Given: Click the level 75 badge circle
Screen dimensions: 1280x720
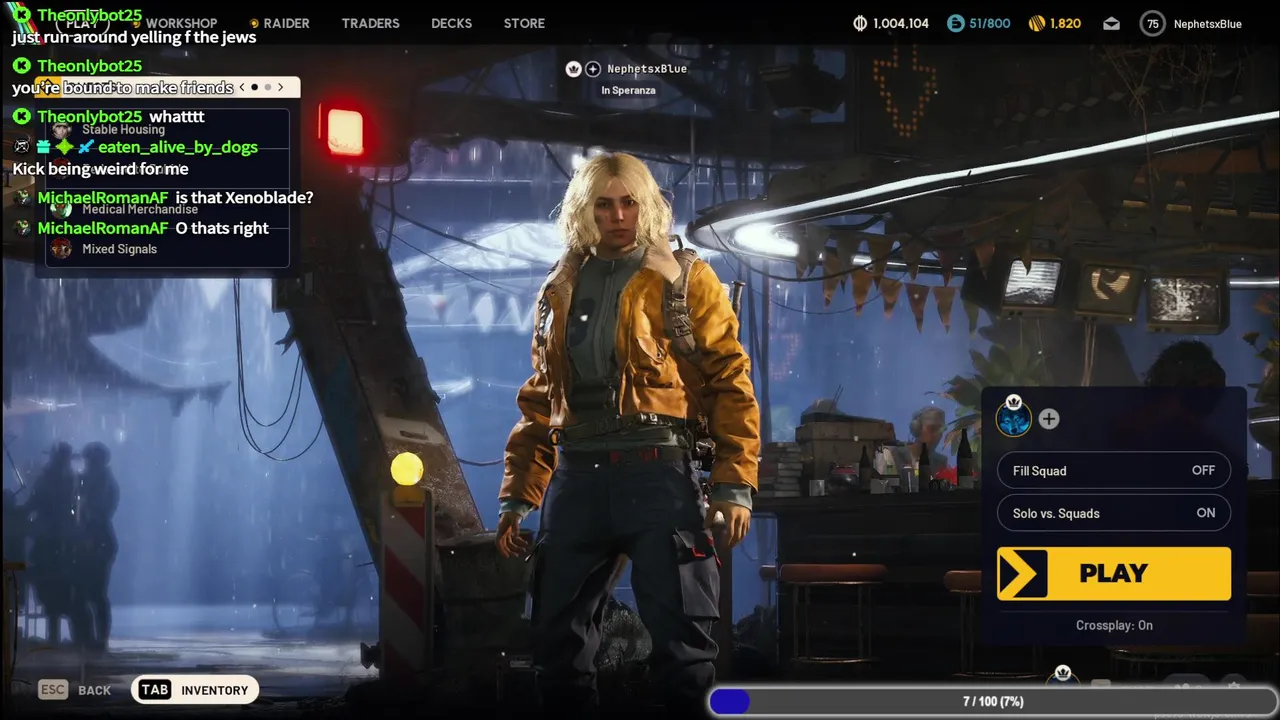Looking at the screenshot, I should pyautogui.click(x=1153, y=24).
